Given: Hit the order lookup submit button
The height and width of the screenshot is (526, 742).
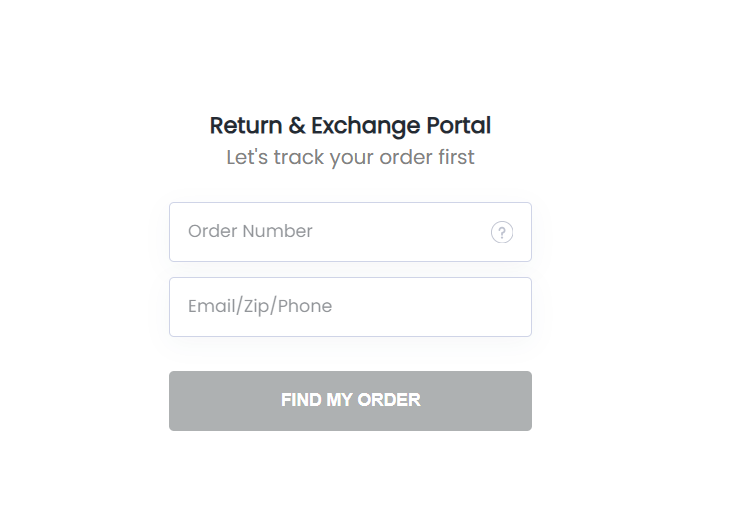Looking at the screenshot, I should pyautogui.click(x=350, y=401).
